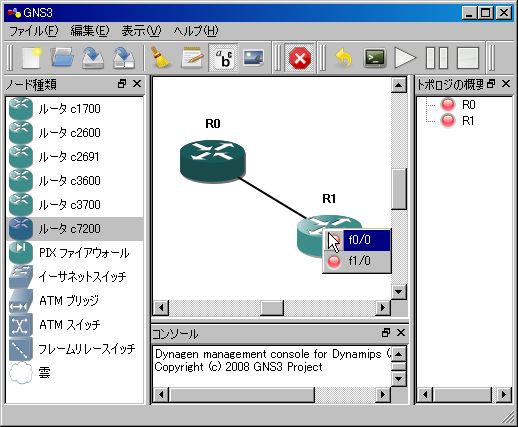Open the ファイル(F) menu
The width and height of the screenshot is (518, 427).
coord(34,31)
